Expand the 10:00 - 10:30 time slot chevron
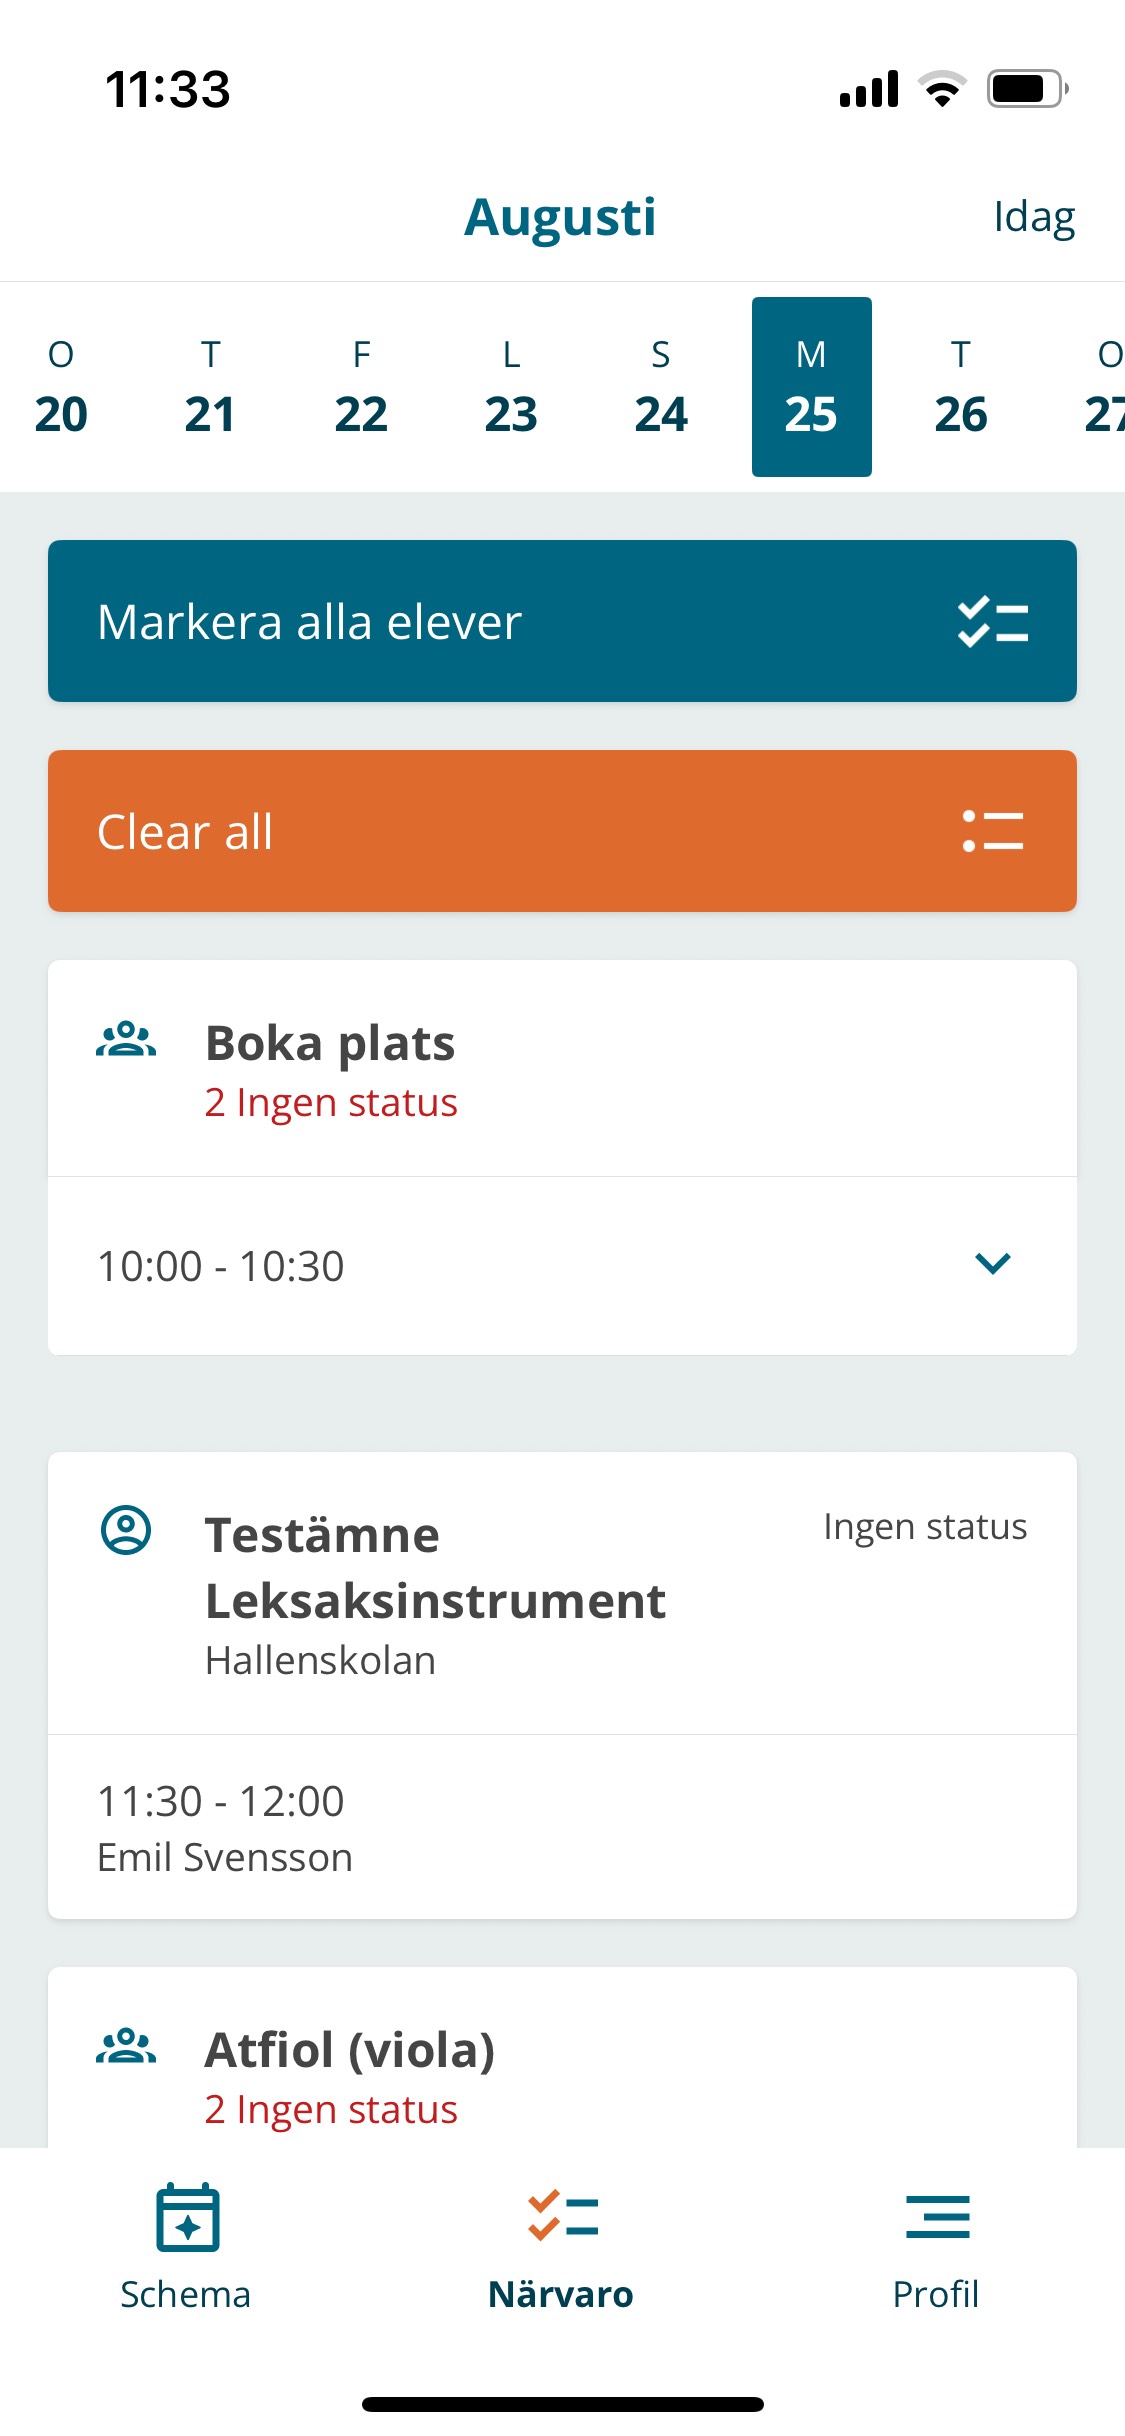This screenshot has width=1125, height=2436. 992,1264
